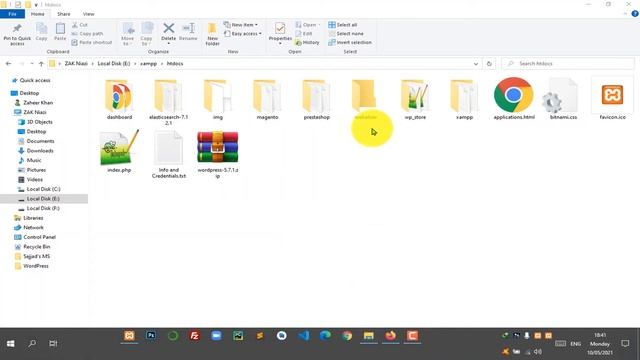This screenshot has height=360, width=640.
Task: Click ZAK Niazi in address path
Action: 76,64
